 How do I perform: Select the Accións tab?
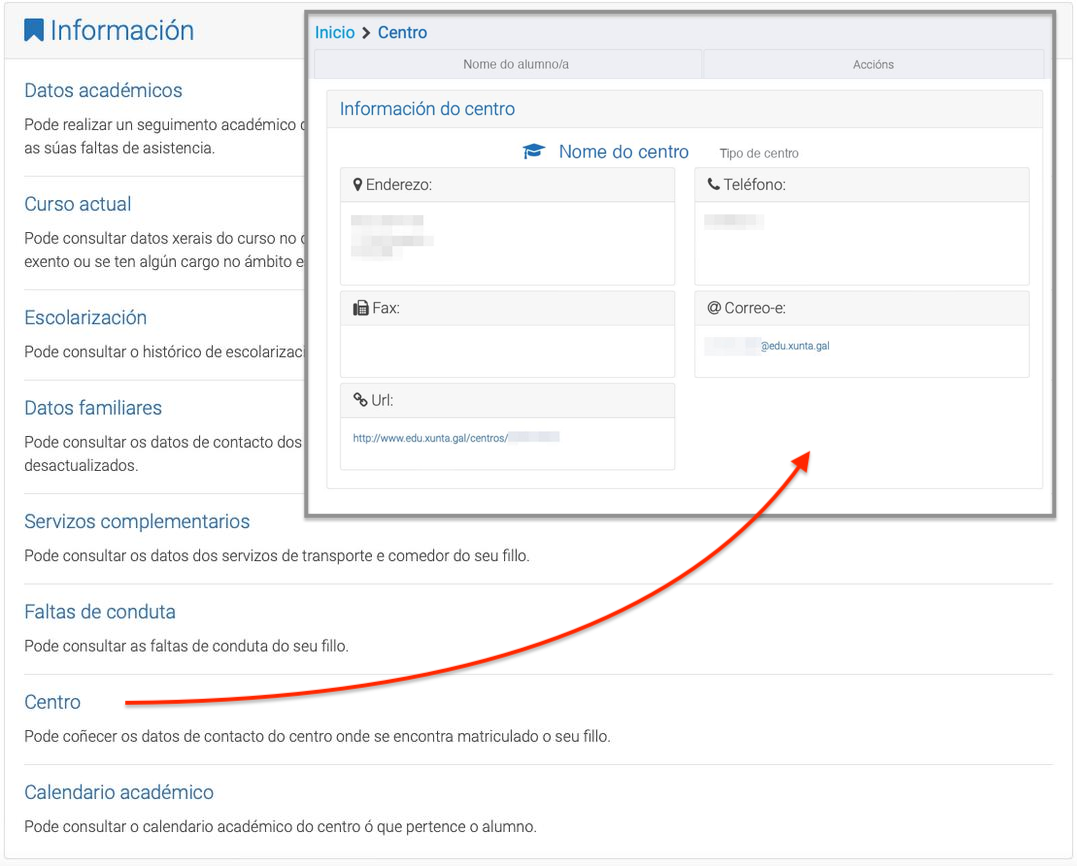pyautogui.click(x=873, y=64)
